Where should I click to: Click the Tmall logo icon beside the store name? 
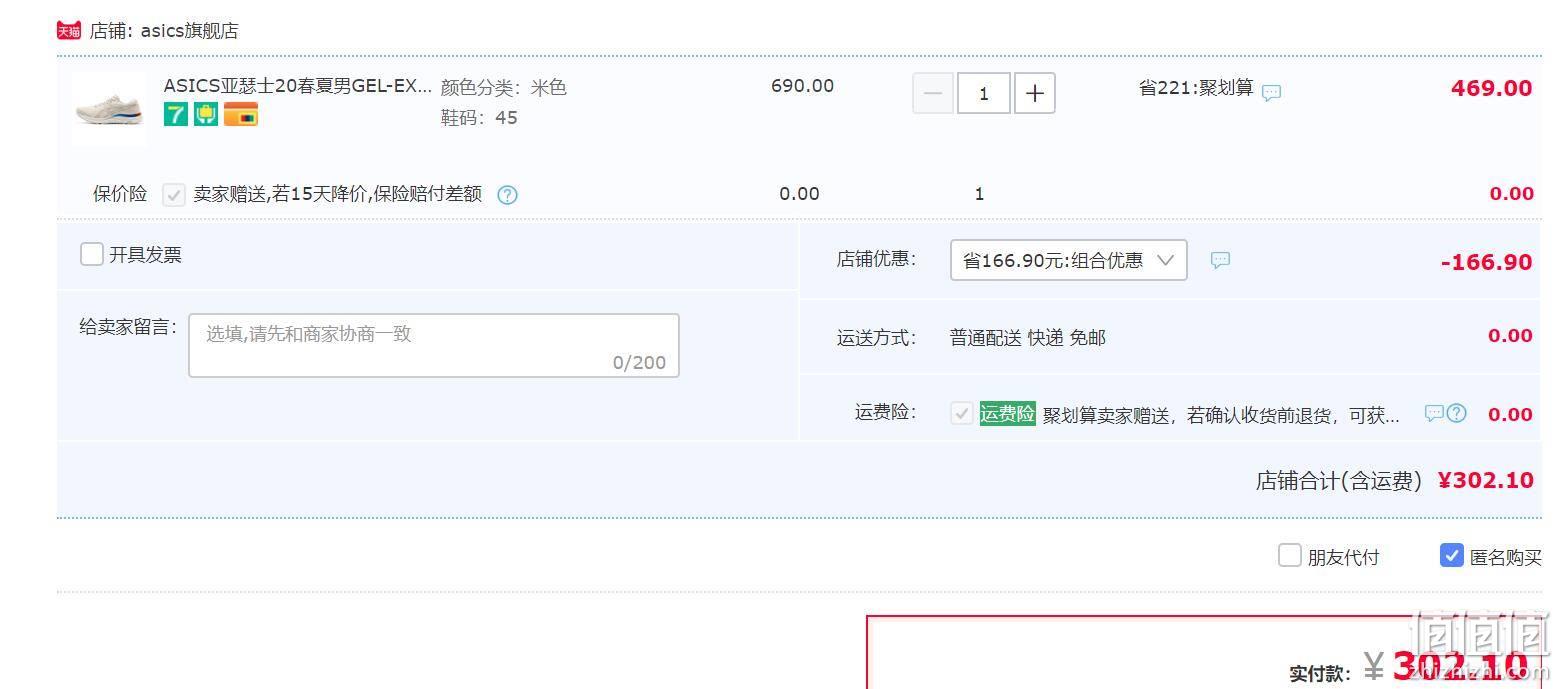pos(68,31)
